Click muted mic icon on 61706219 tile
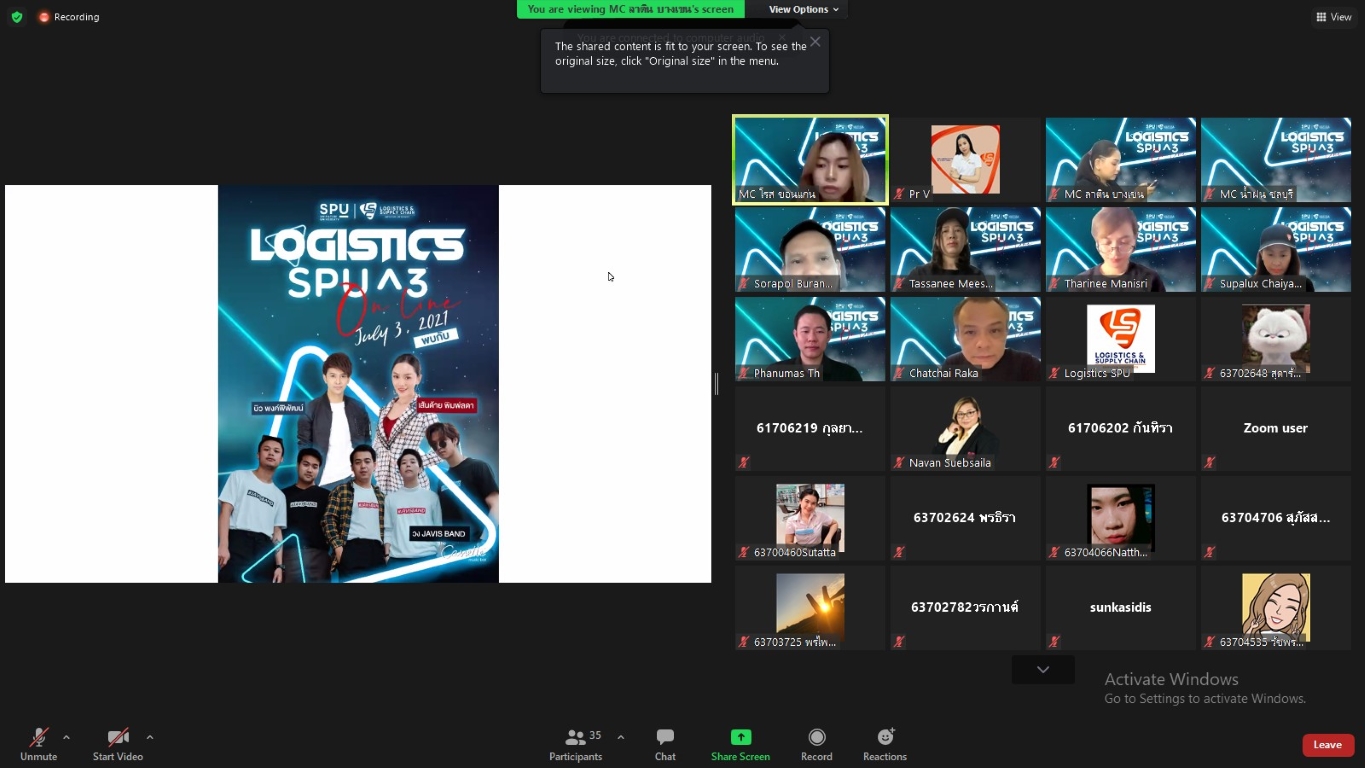Viewport: 1365px width, 768px height. pyautogui.click(x=744, y=463)
